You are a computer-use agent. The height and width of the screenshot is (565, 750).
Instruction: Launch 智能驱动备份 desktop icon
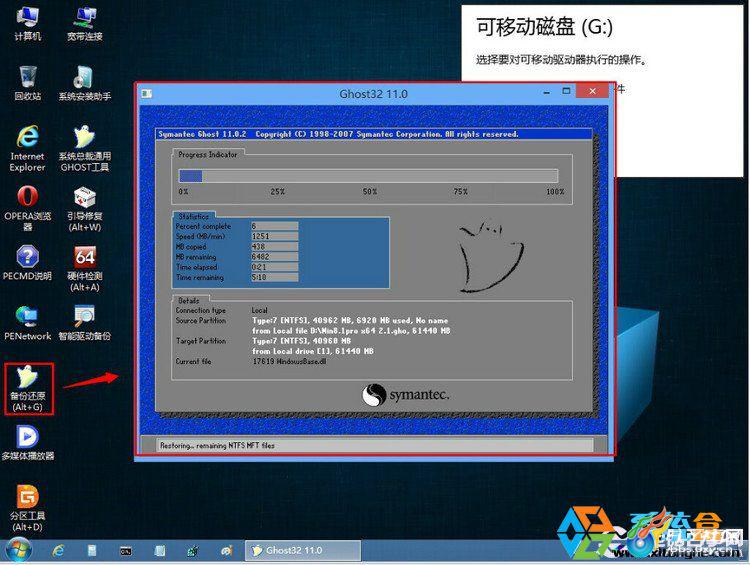coord(85,323)
